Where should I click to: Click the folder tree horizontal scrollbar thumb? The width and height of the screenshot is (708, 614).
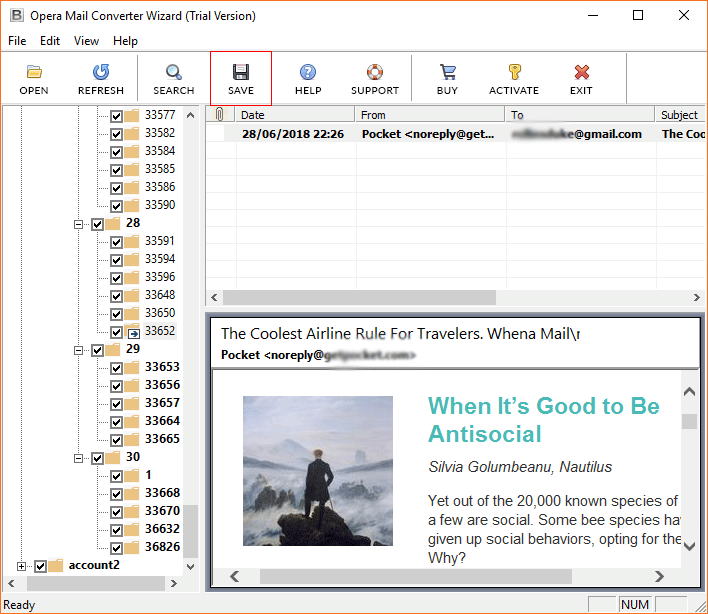[96, 583]
